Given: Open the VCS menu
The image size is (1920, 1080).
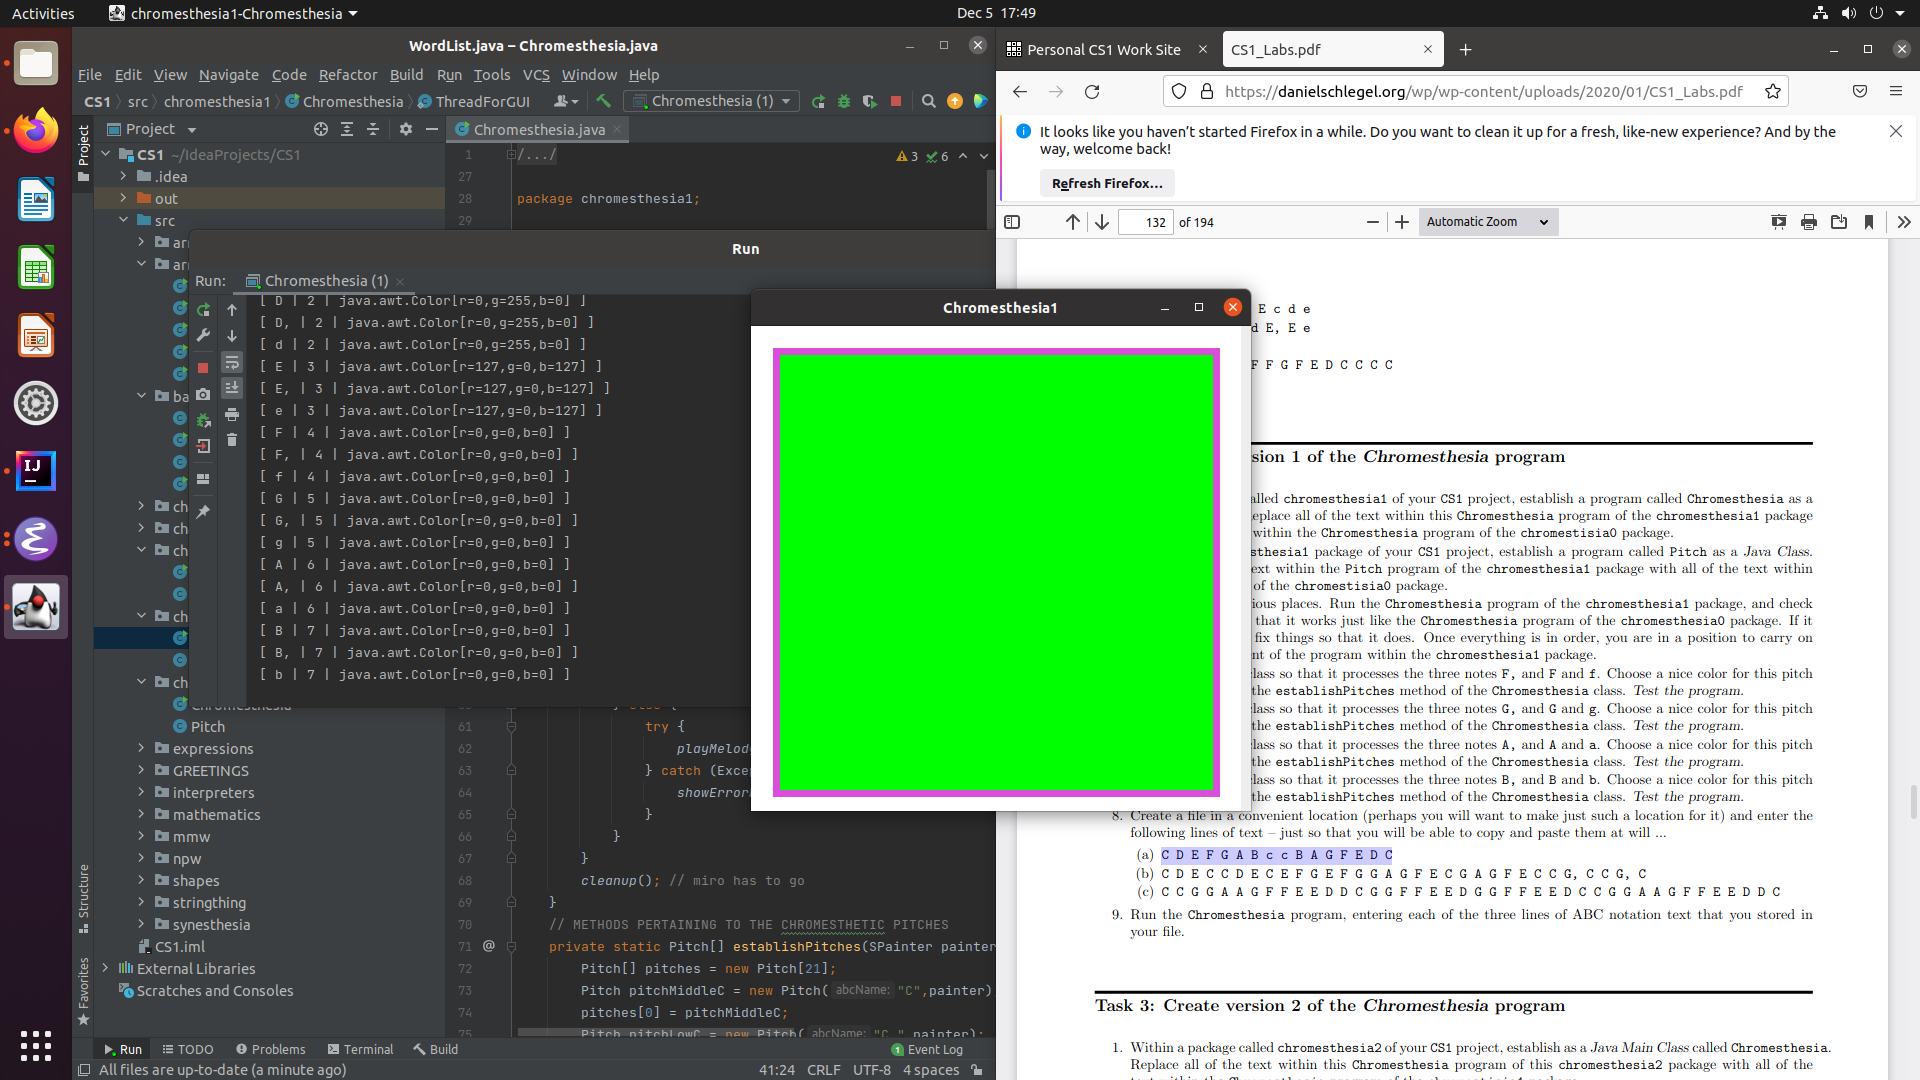Looking at the screenshot, I should [x=536, y=75].
